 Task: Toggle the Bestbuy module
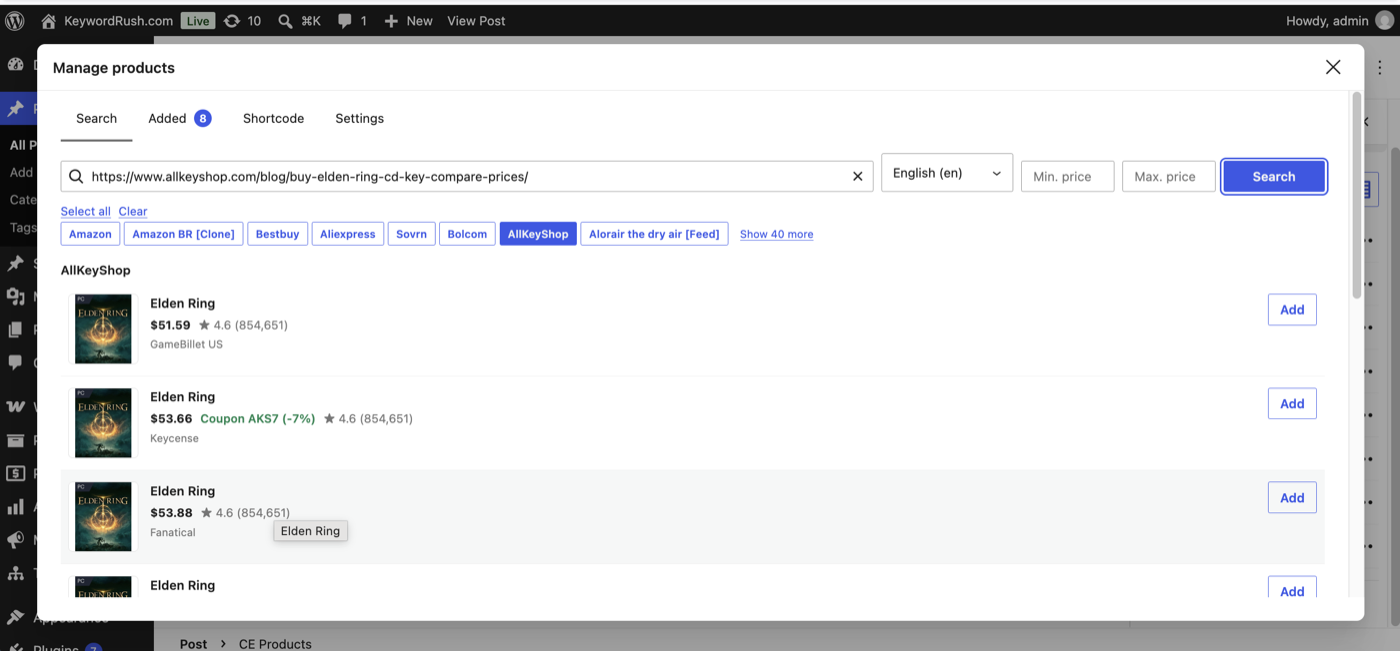277,234
